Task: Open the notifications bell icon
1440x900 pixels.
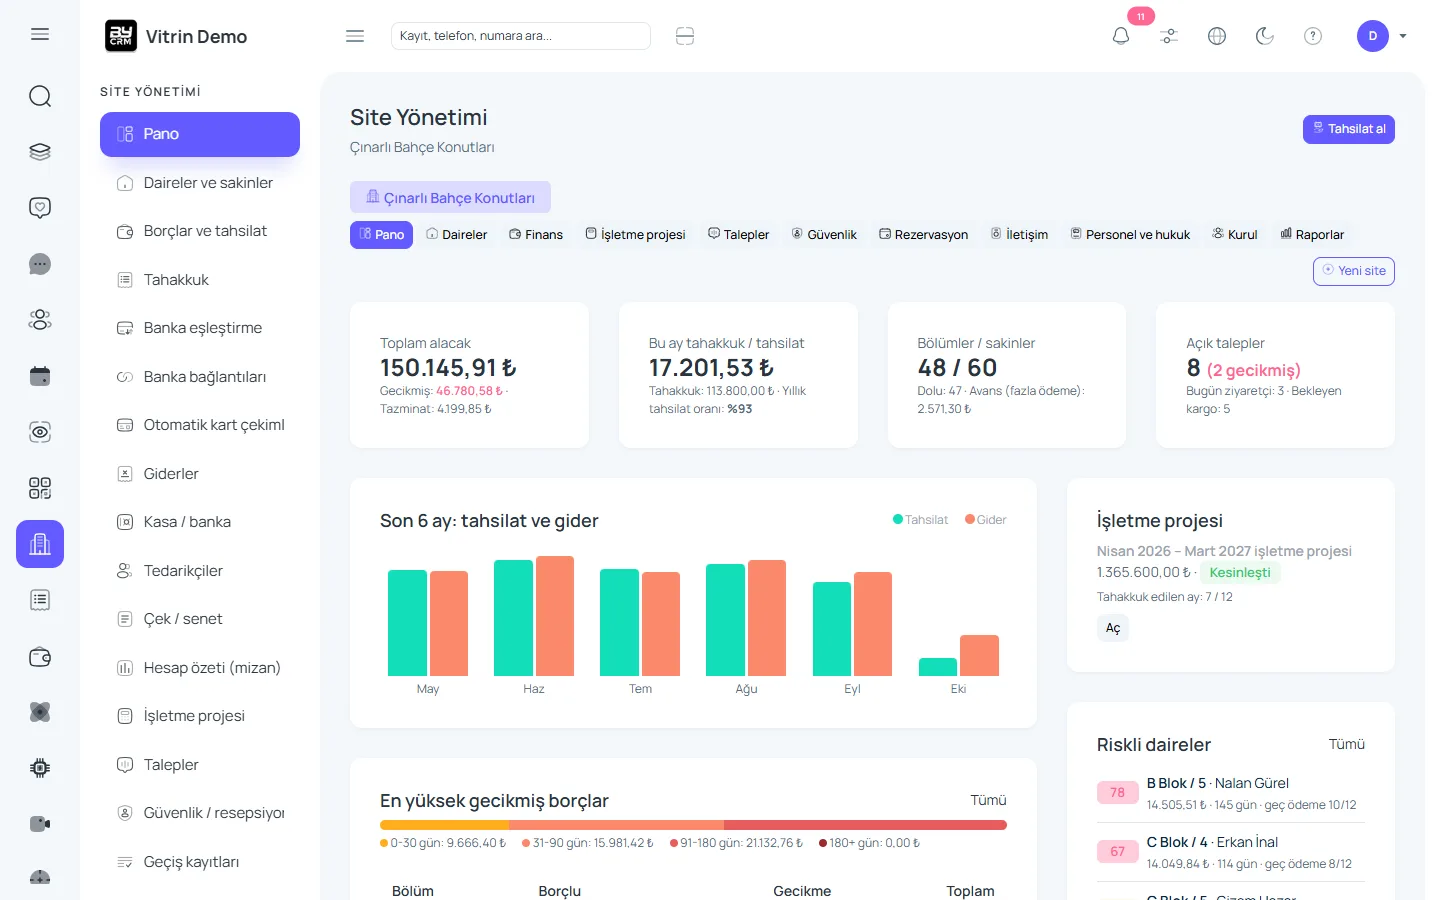Action: pyautogui.click(x=1121, y=36)
